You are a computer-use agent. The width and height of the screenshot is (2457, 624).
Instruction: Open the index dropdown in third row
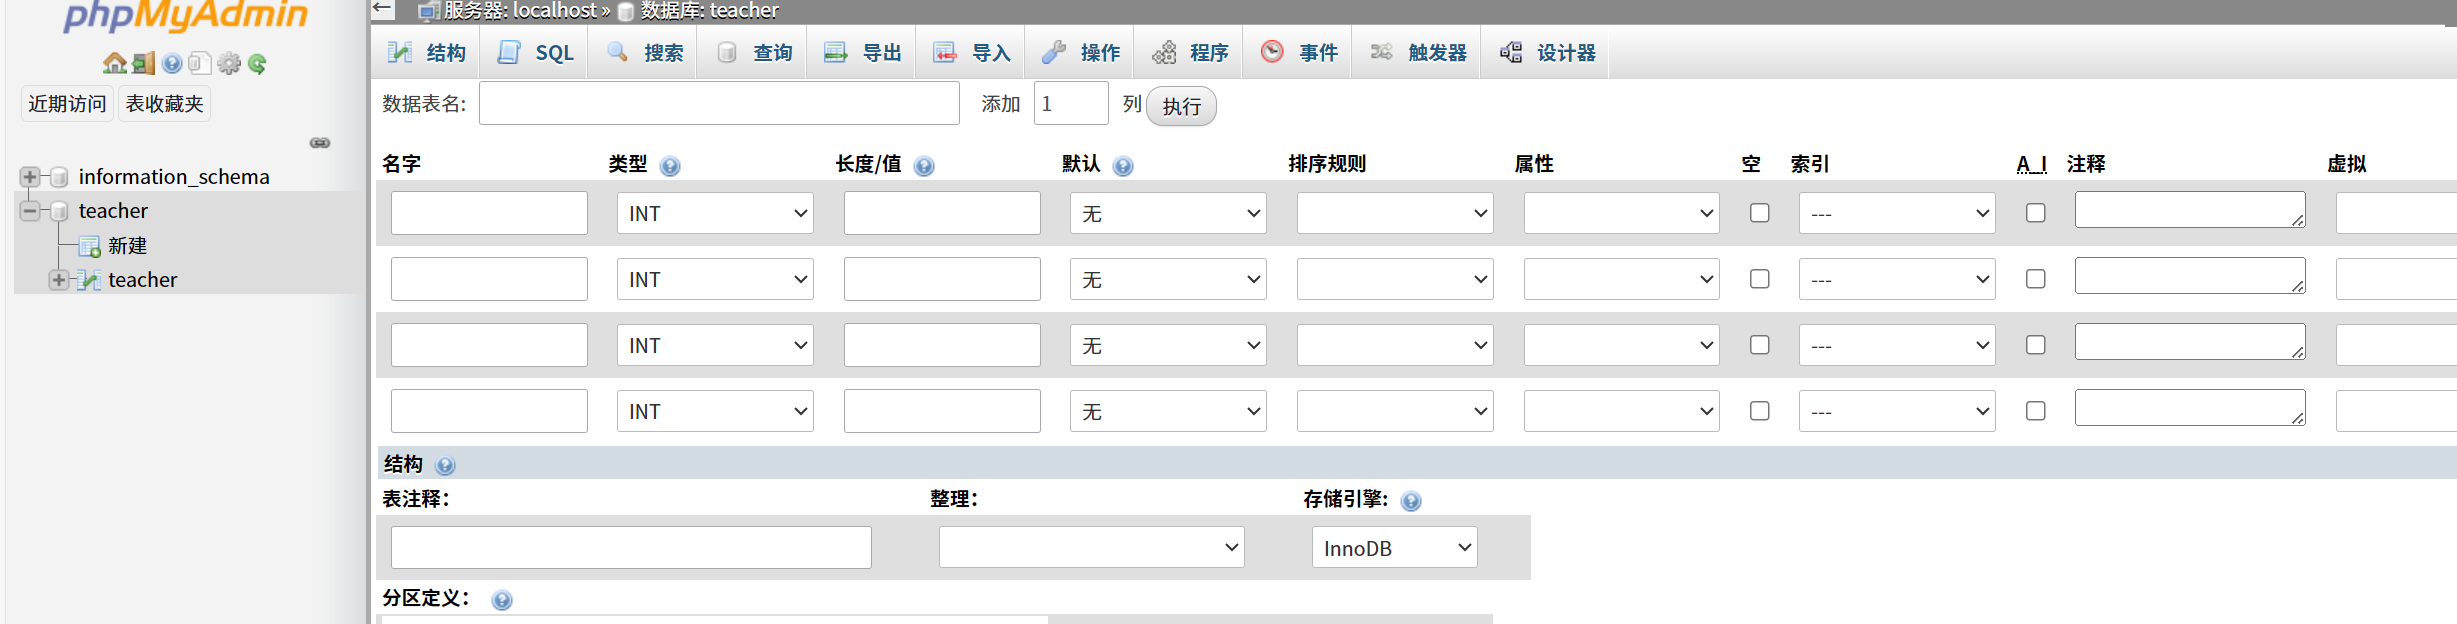1896,346
